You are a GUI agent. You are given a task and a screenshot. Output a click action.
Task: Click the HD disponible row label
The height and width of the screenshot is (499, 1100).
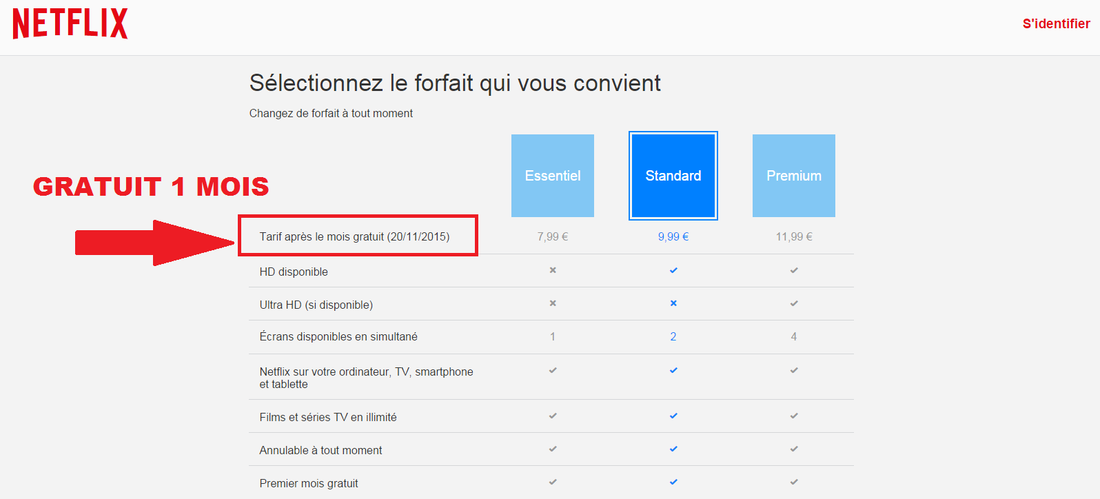(x=293, y=272)
